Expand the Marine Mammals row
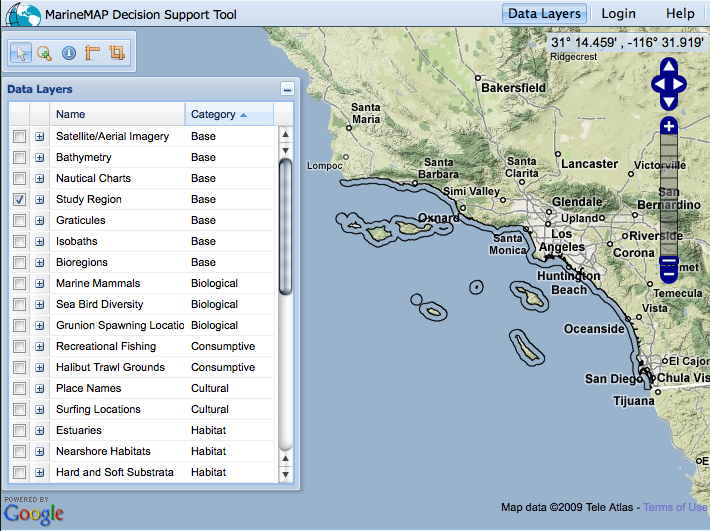710x531 pixels. pos(40,283)
